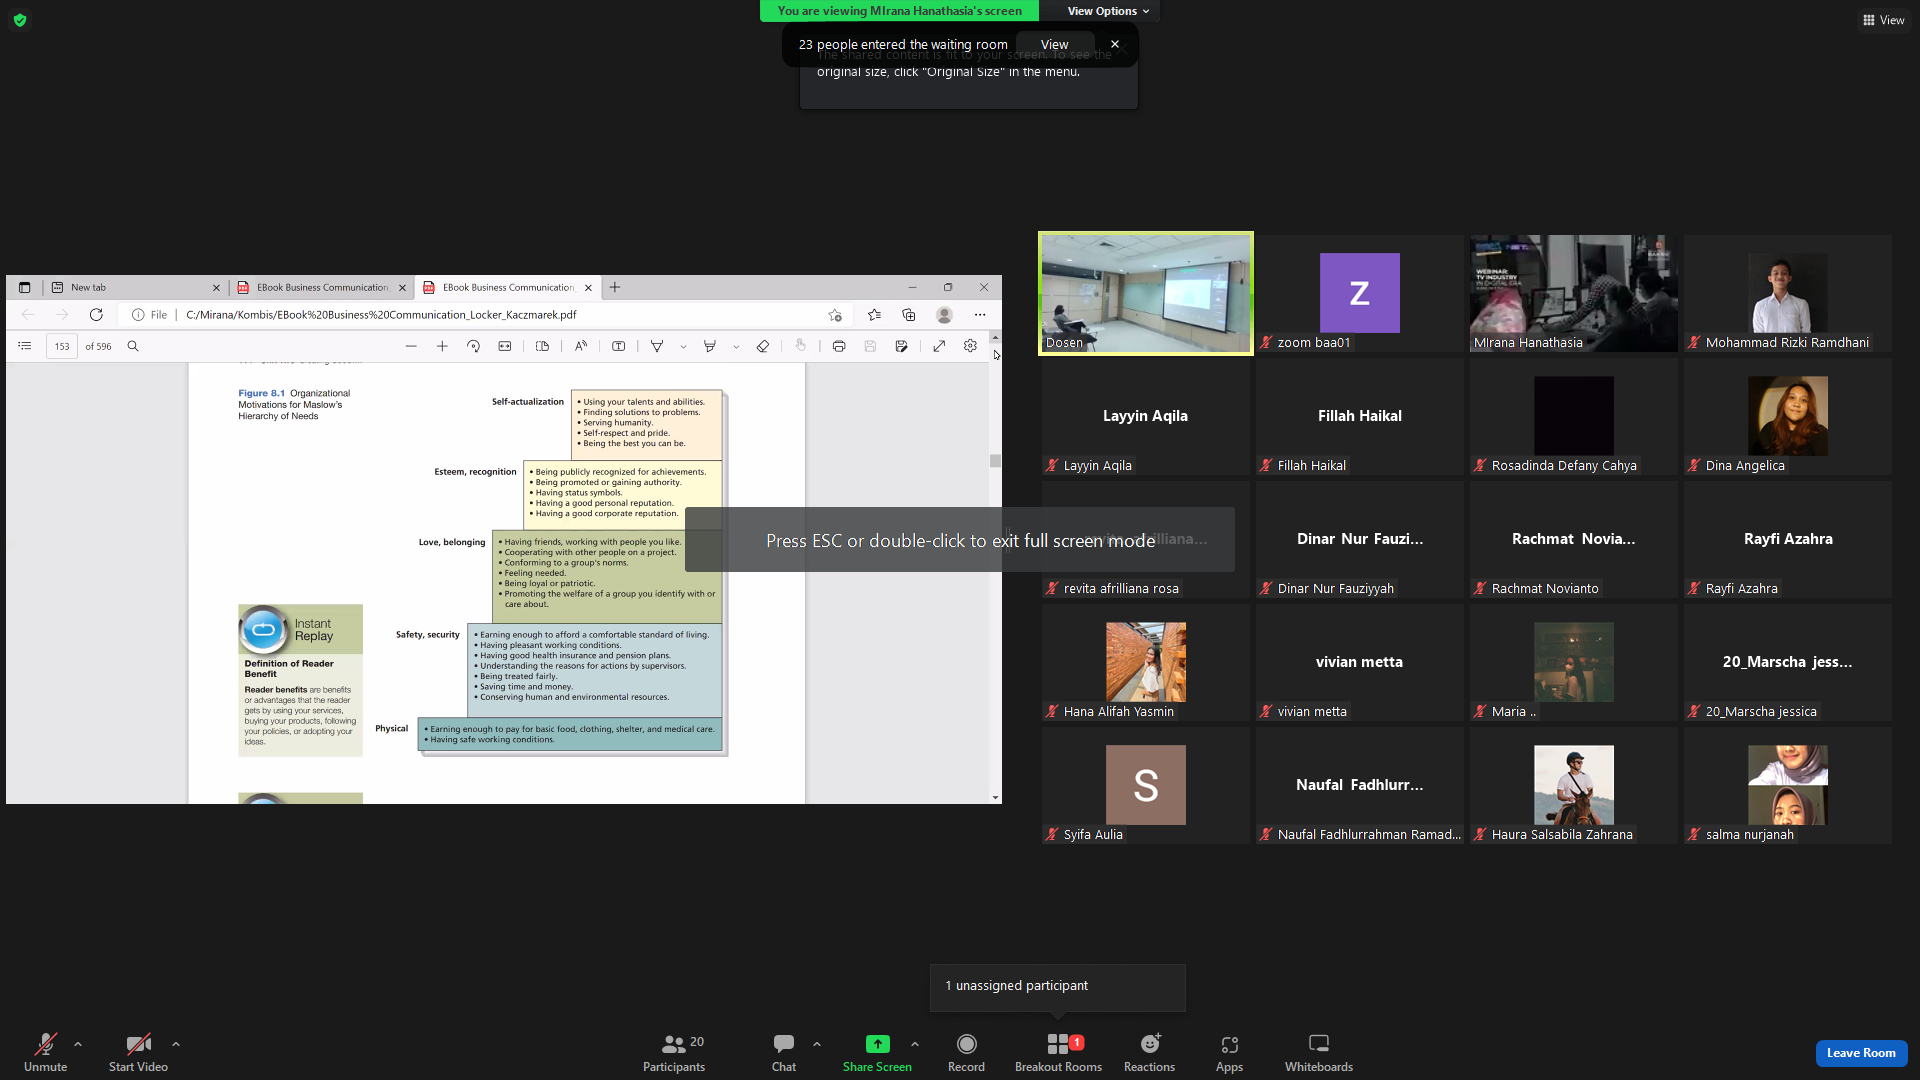Click the PDF Save as icon
Screen dimensions: 1920x1080
902,346
